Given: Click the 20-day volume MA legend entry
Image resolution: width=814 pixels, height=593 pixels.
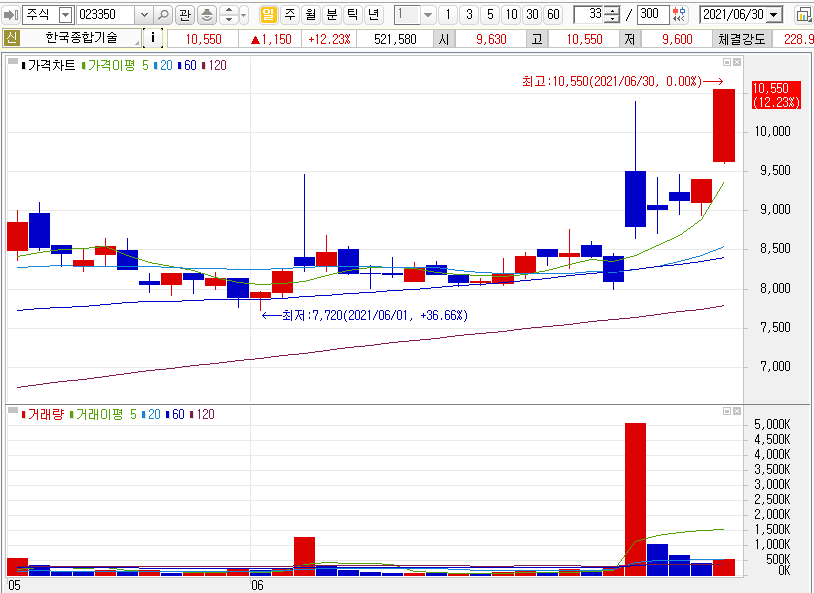Looking at the screenshot, I should (153, 414).
